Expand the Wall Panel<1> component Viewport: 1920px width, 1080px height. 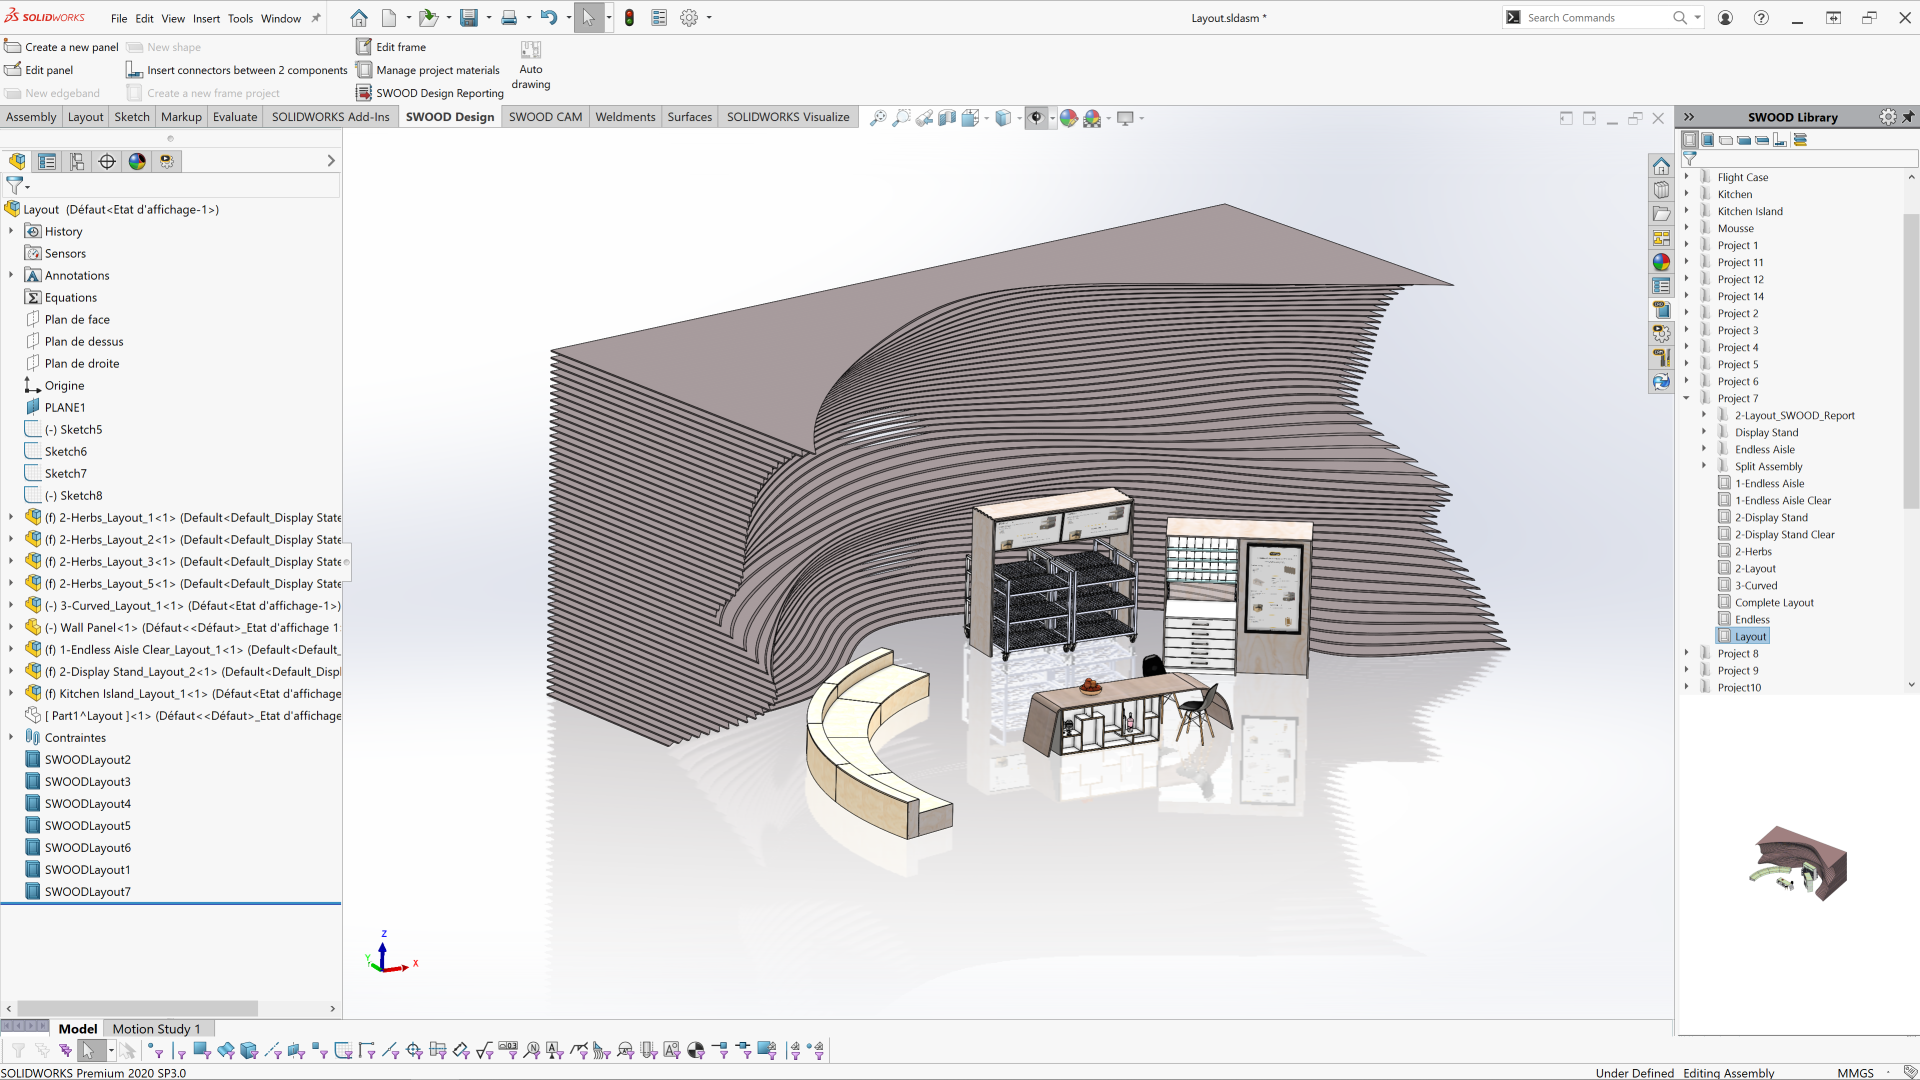point(11,627)
